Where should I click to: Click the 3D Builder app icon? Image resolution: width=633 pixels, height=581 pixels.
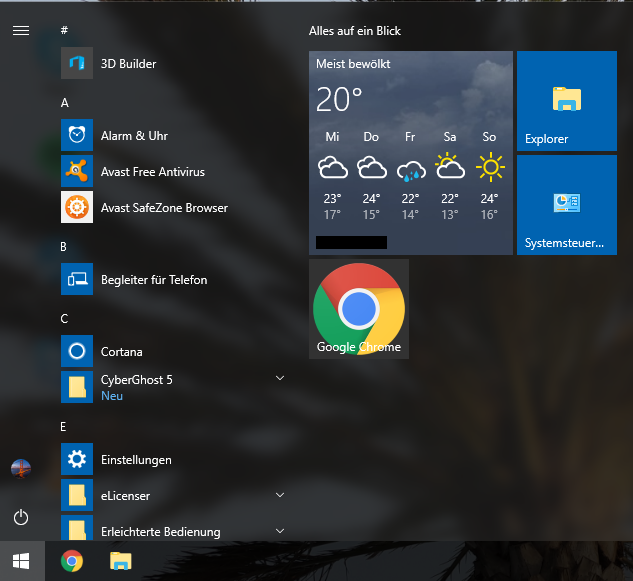77,63
